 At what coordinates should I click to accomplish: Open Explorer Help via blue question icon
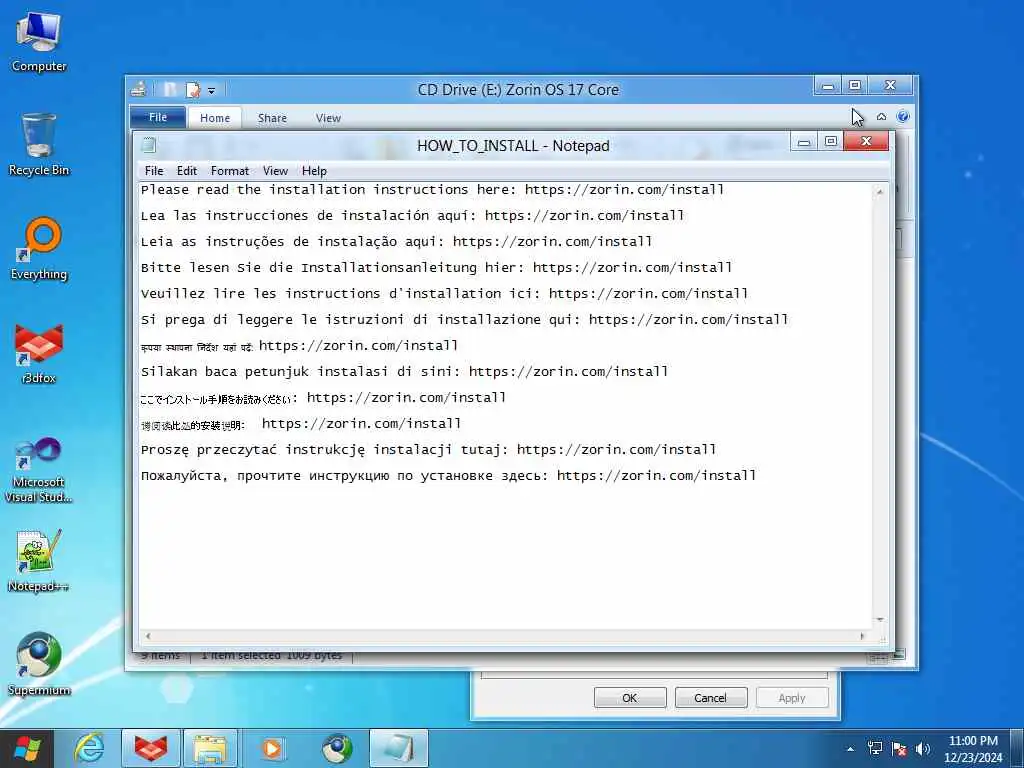(903, 117)
